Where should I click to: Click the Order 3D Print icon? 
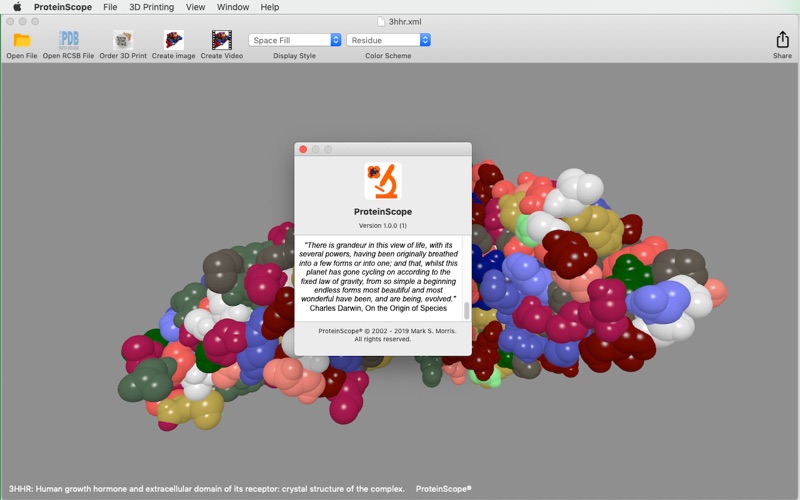pyautogui.click(x=123, y=40)
